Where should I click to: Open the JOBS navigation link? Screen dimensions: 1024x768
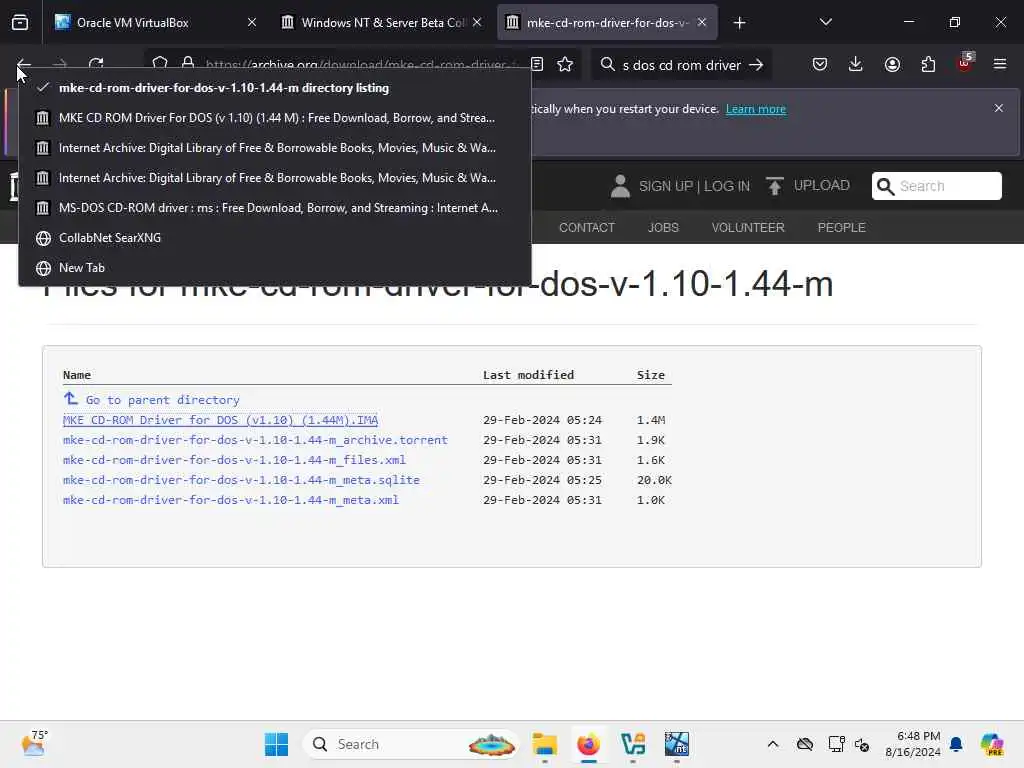click(663, 227)
